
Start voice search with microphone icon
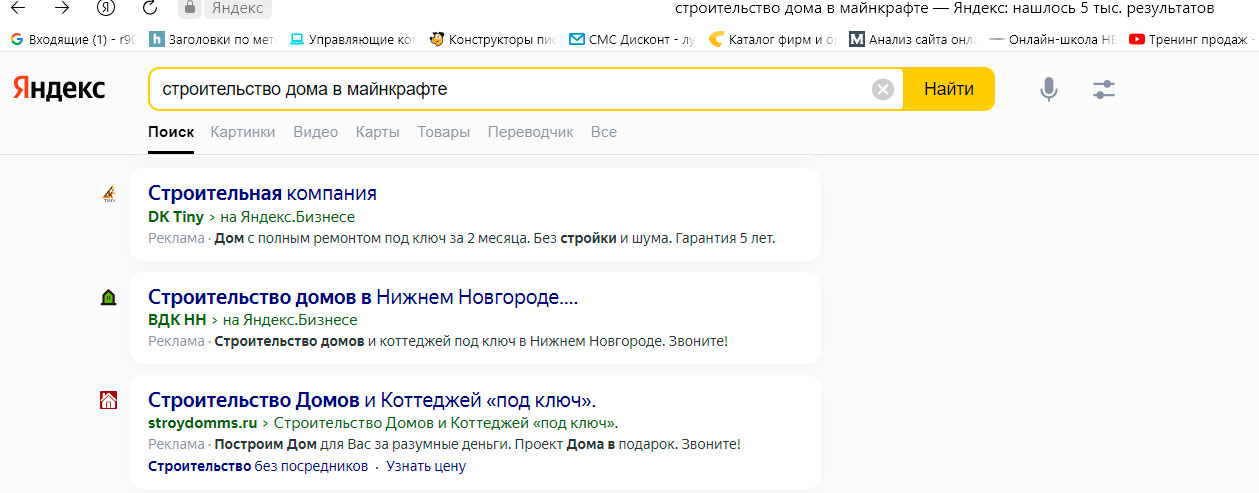tap(1048, 90)
